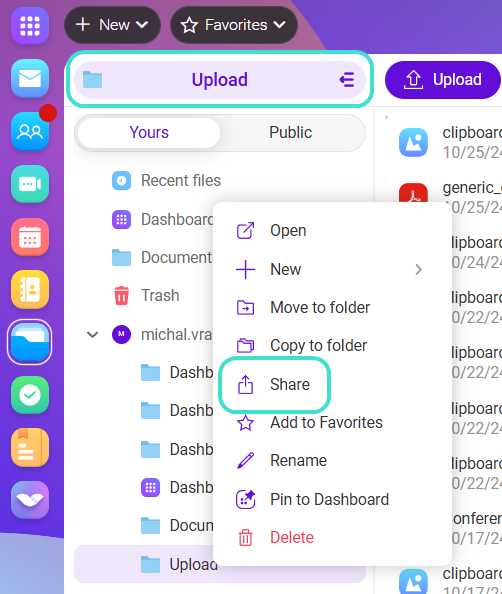Open the Calendar app in sidebar
Screen dimensions: 502x594
click(30, 237)
